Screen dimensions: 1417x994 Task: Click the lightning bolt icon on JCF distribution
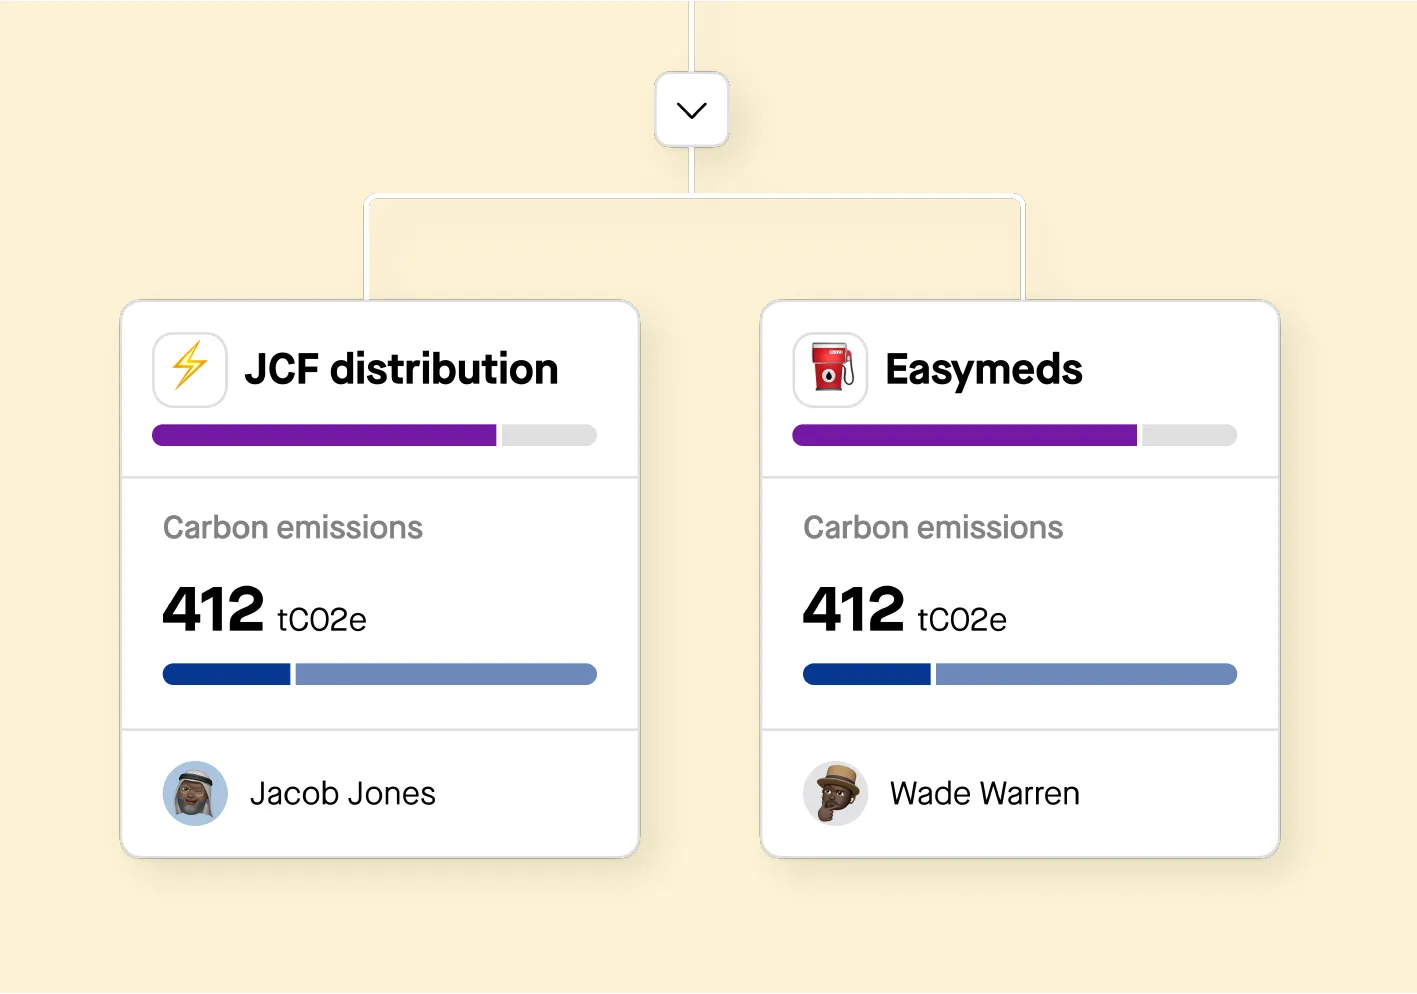coord(189,369)
